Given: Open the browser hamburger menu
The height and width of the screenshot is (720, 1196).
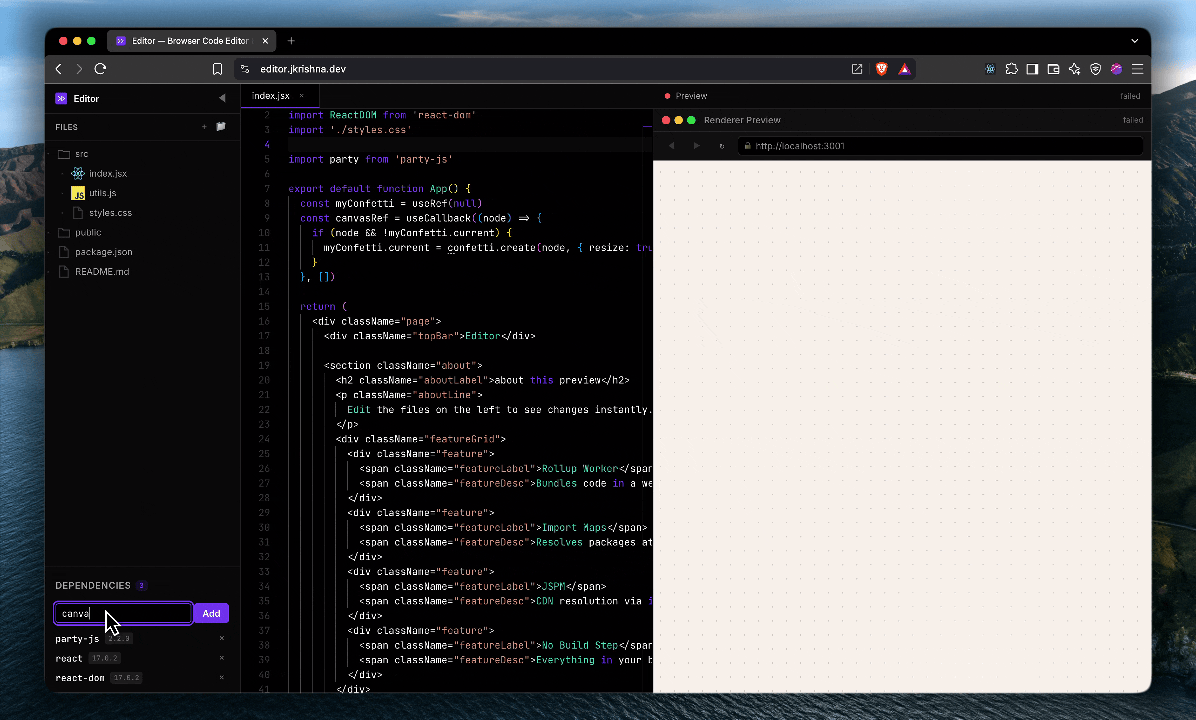Looking at the screenshot, I should [x=1137, y=69].
